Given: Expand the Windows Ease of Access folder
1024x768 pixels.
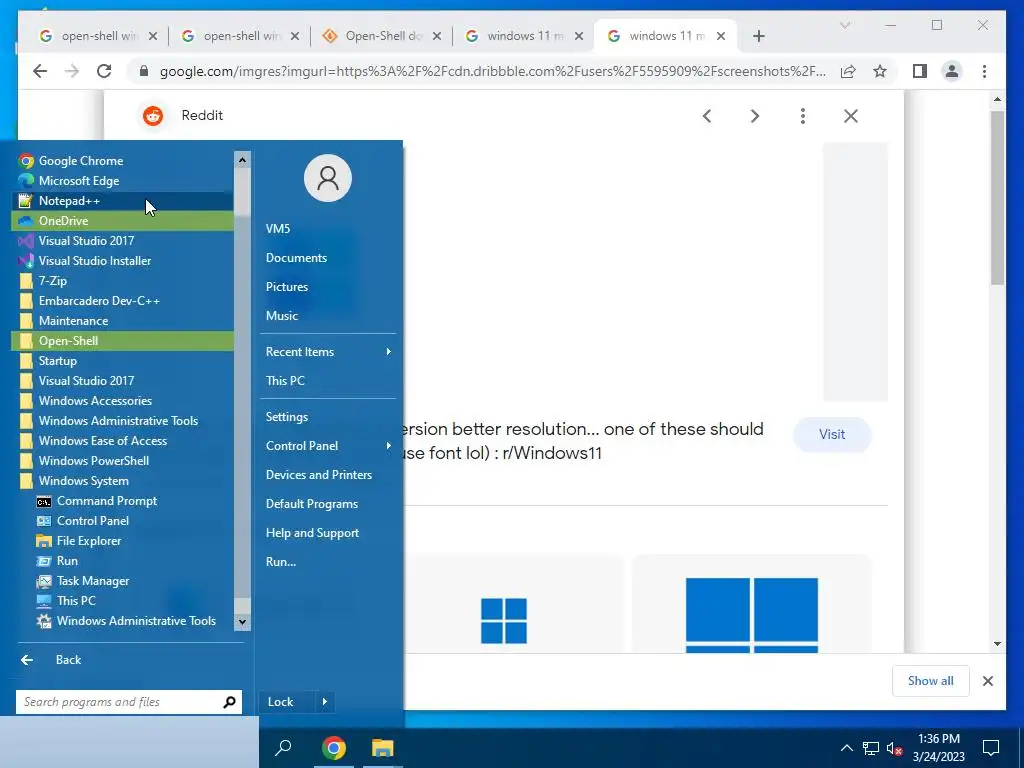Looking at the screenshot, I should [x=122, y=441].
